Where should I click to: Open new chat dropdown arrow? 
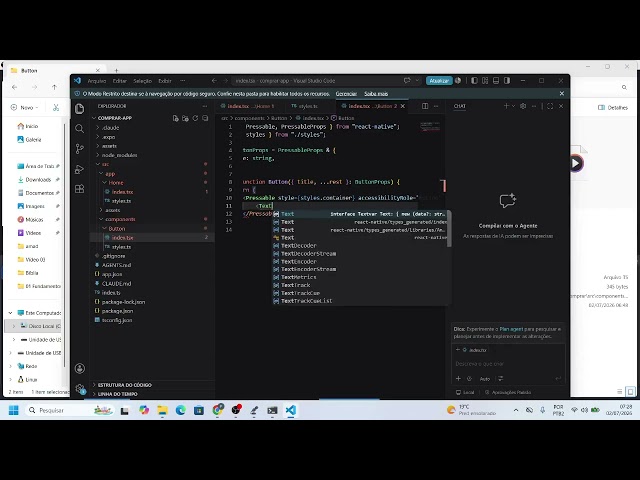tap(513, 106)
